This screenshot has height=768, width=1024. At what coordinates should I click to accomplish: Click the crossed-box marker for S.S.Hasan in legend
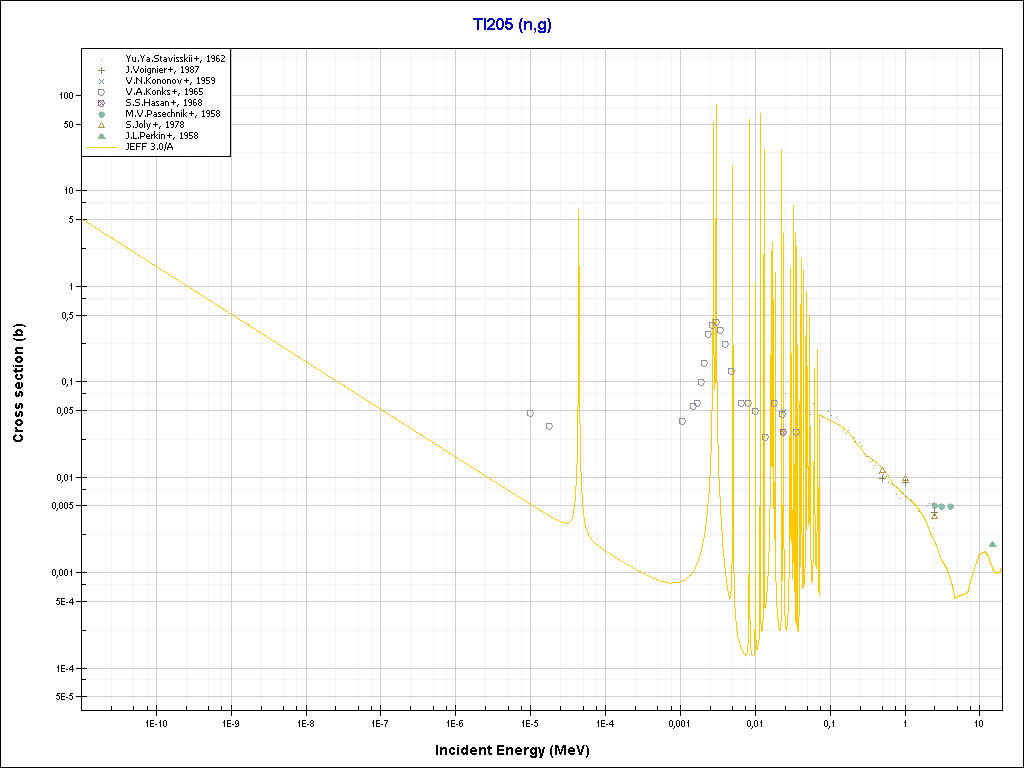tap(102, 103)
